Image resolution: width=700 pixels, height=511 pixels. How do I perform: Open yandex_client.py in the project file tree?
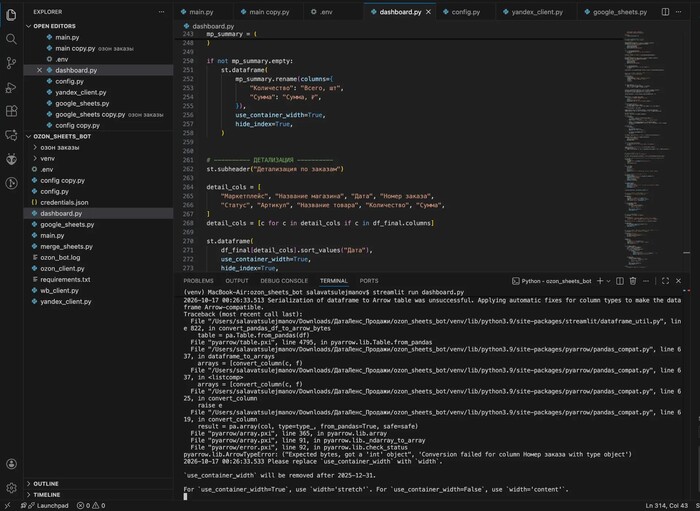pyautogui.click(x=98, y=302)
